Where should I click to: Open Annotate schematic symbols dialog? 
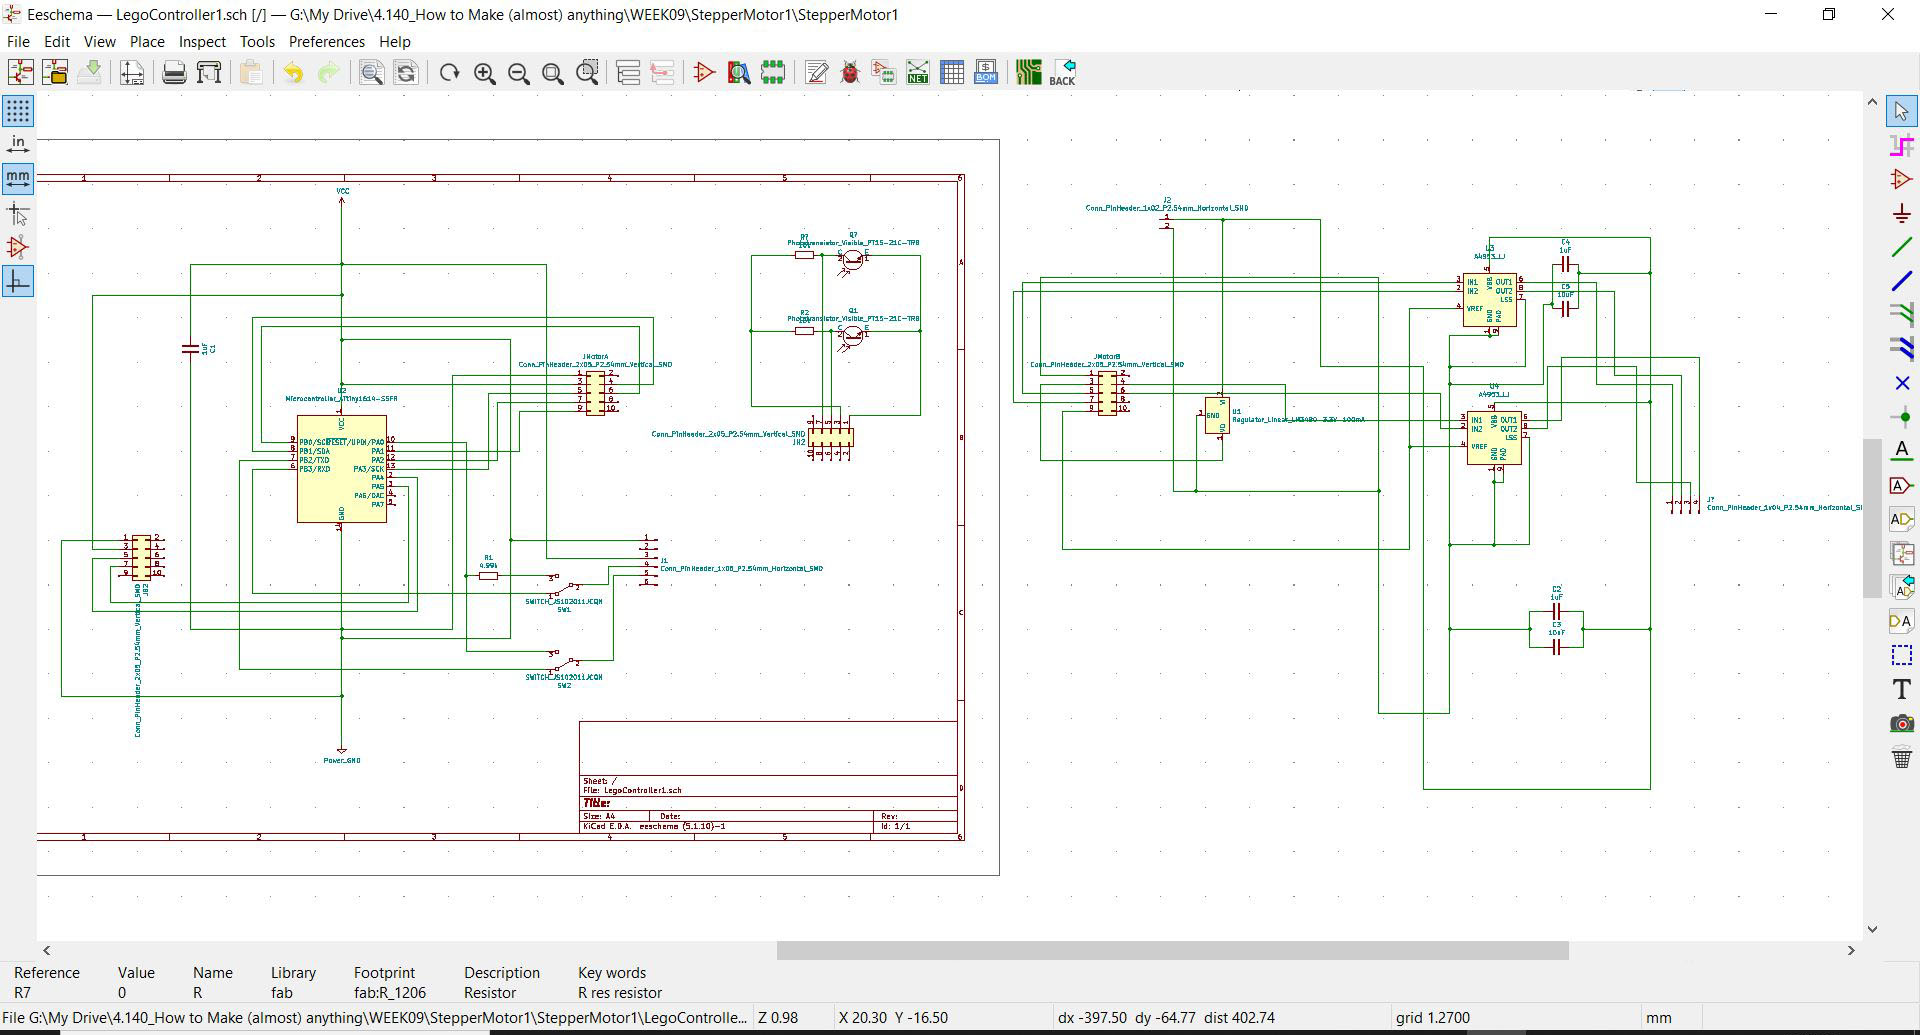pos(816,72)
